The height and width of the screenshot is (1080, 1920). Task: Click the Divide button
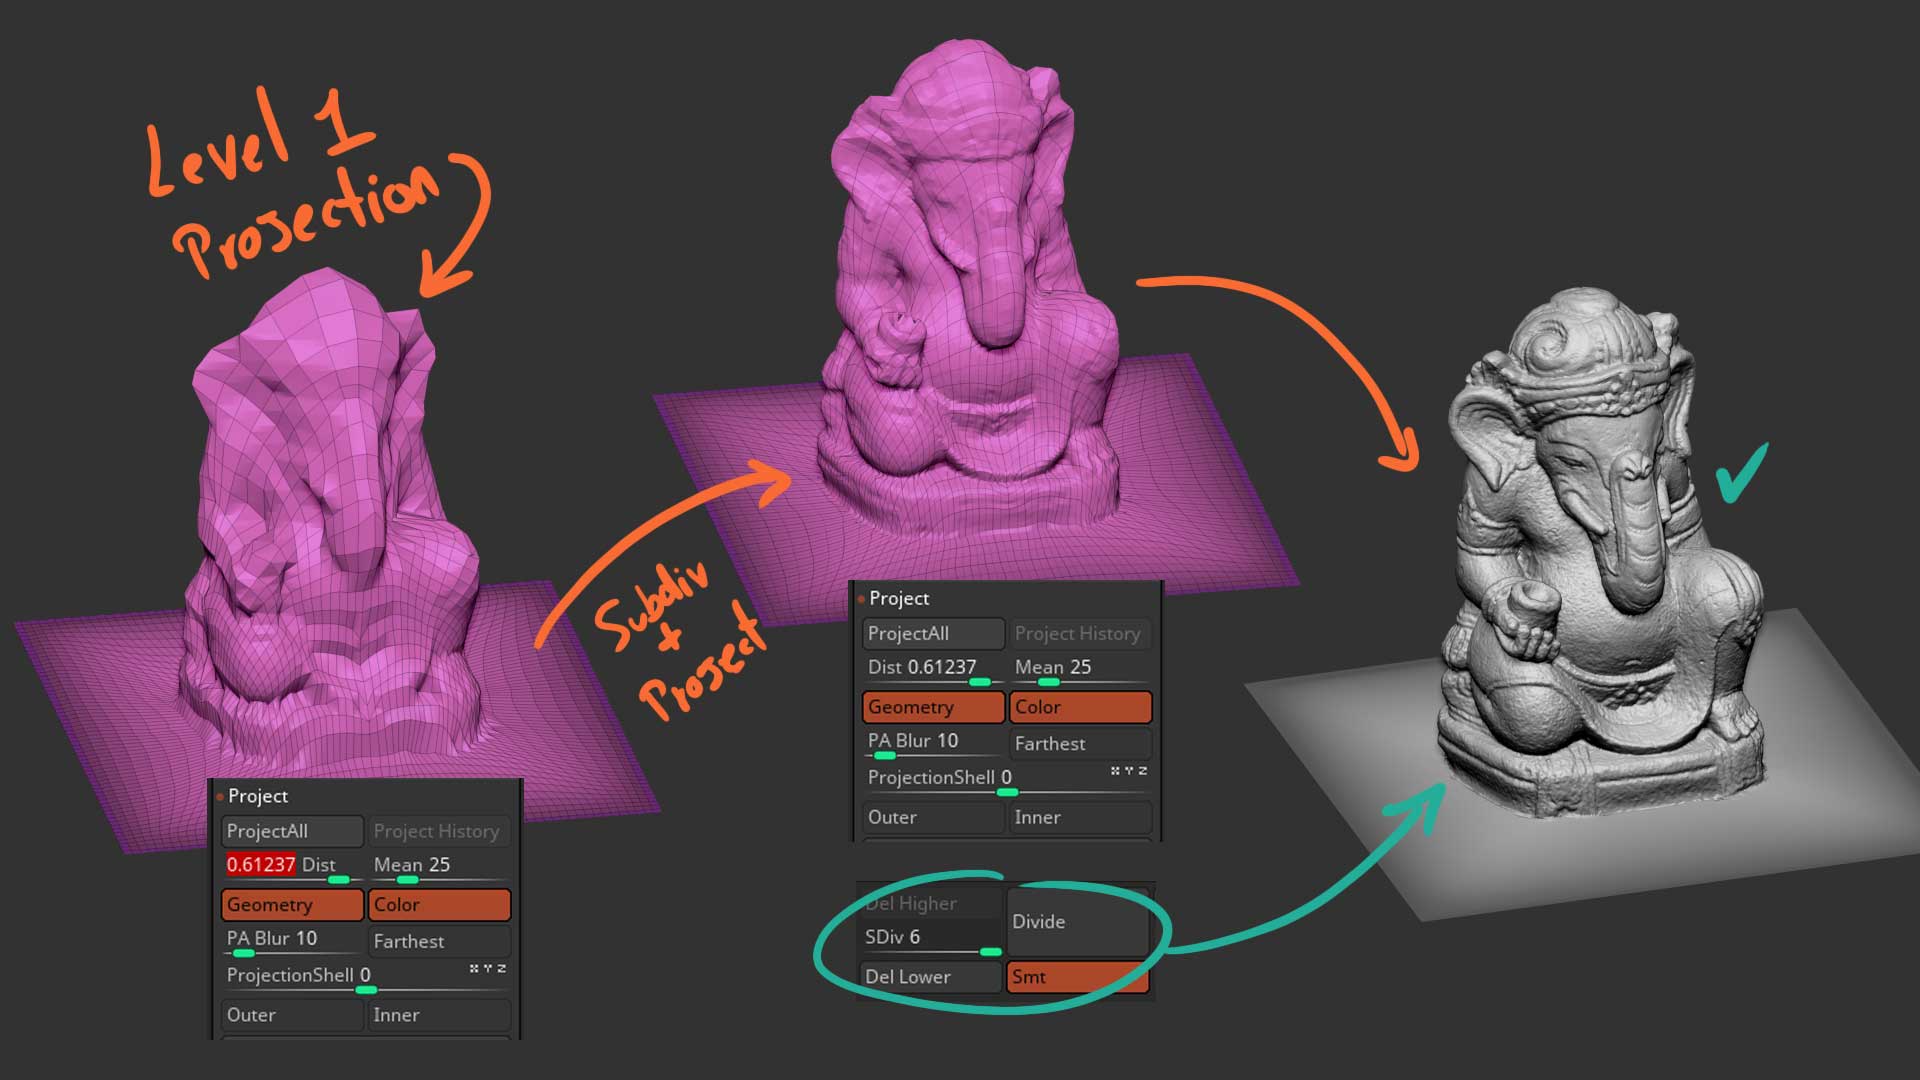coord(1077,921)
